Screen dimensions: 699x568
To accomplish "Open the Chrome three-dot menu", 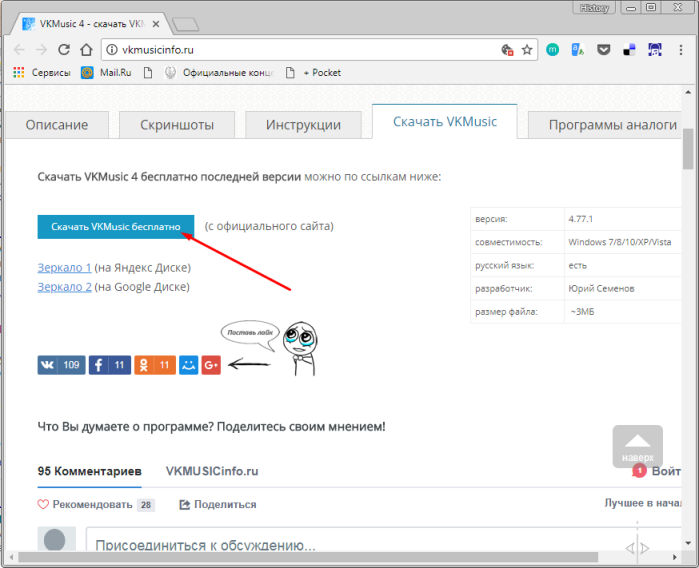I will tap(680, 49).
